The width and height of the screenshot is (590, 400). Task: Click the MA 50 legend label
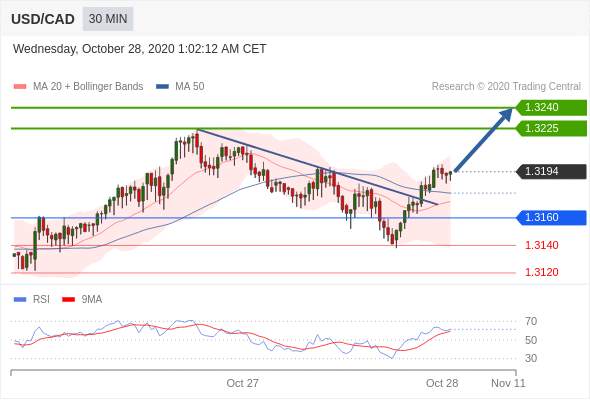[190, 87]
